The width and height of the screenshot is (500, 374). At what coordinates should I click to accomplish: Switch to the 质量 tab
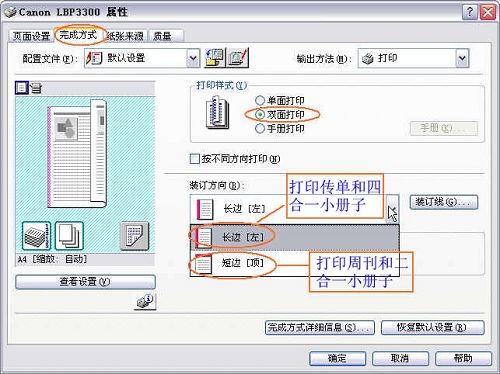(165, 36)
